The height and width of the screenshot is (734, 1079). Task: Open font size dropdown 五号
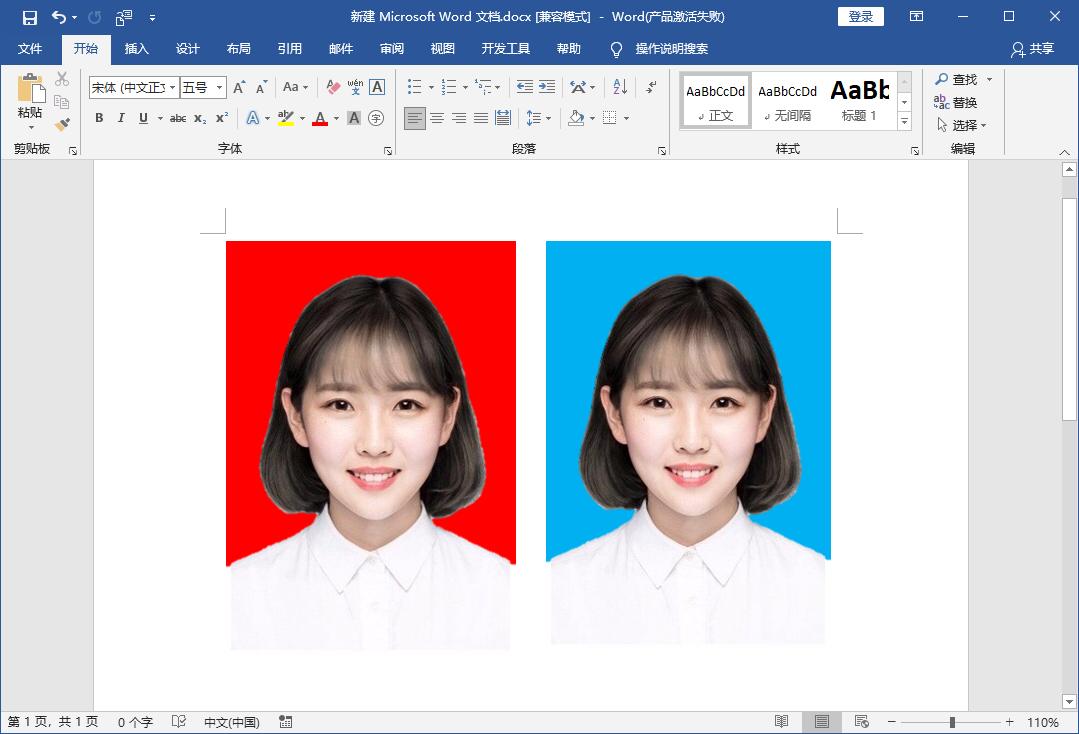(220, 87)
